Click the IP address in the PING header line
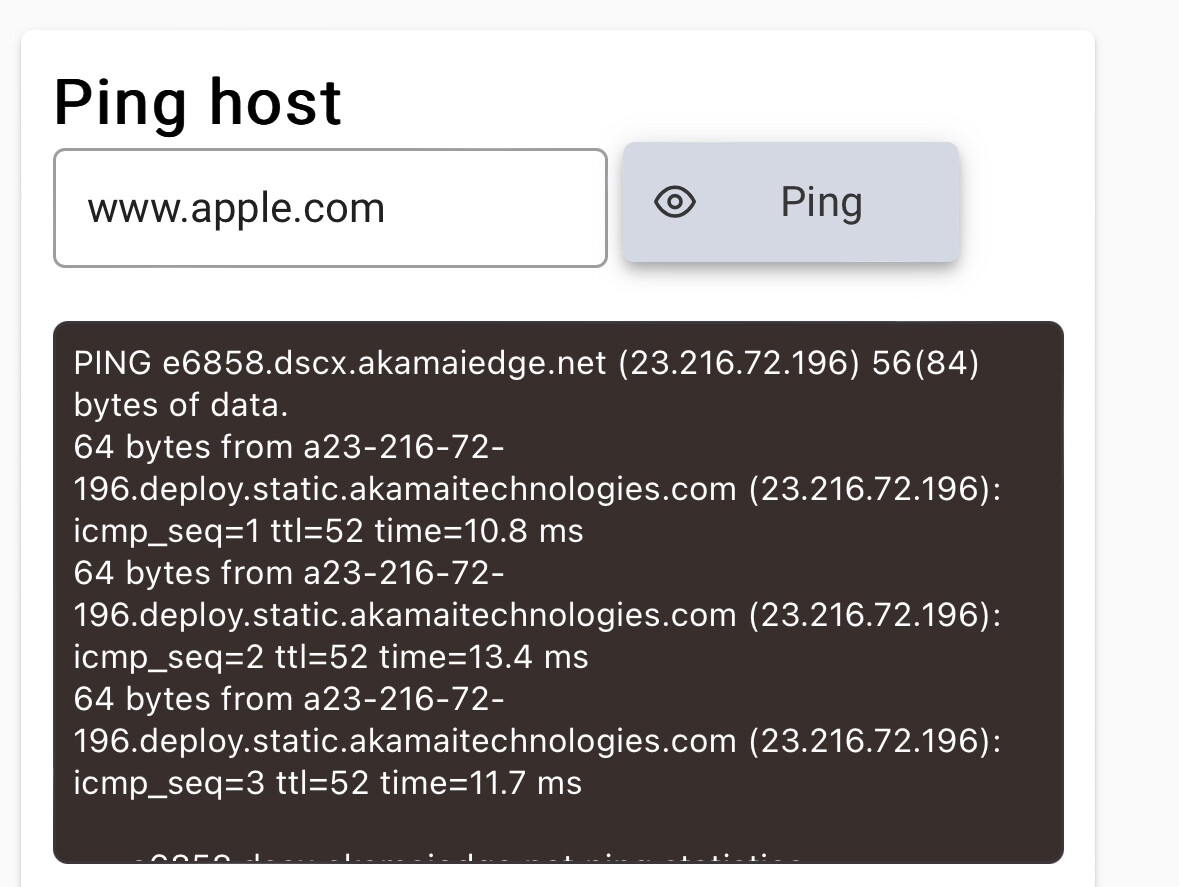Image resolution: width=1179 pixels, height=887 pixels. 738,363
